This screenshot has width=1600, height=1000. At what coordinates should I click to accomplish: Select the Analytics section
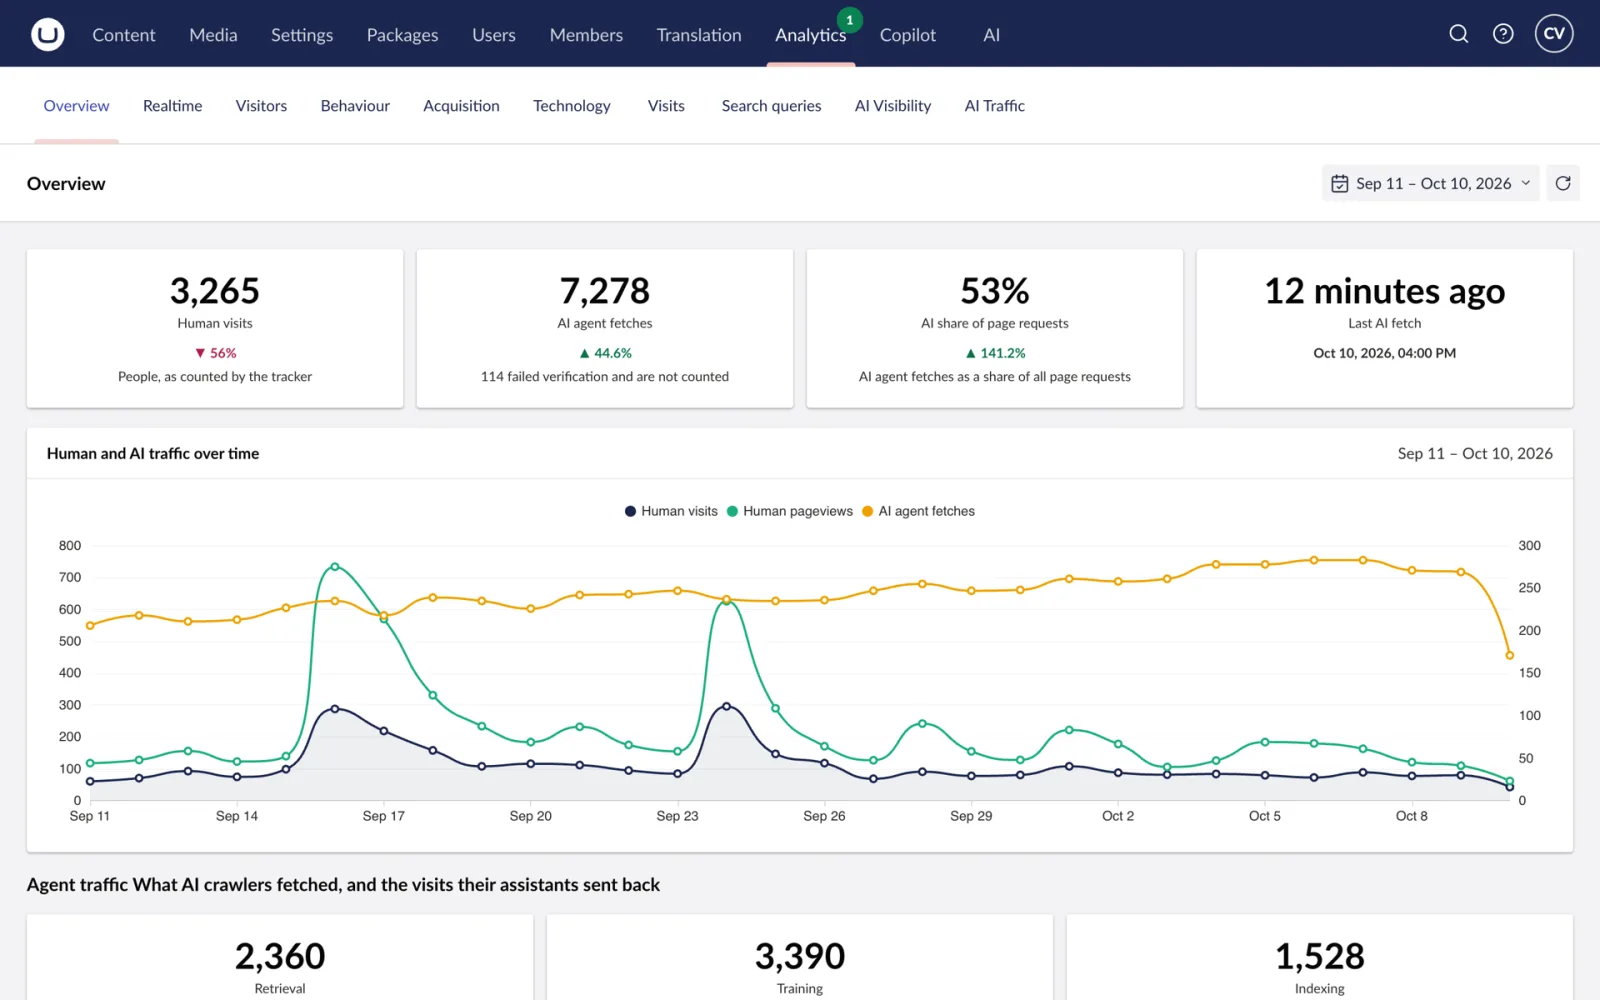810,35
